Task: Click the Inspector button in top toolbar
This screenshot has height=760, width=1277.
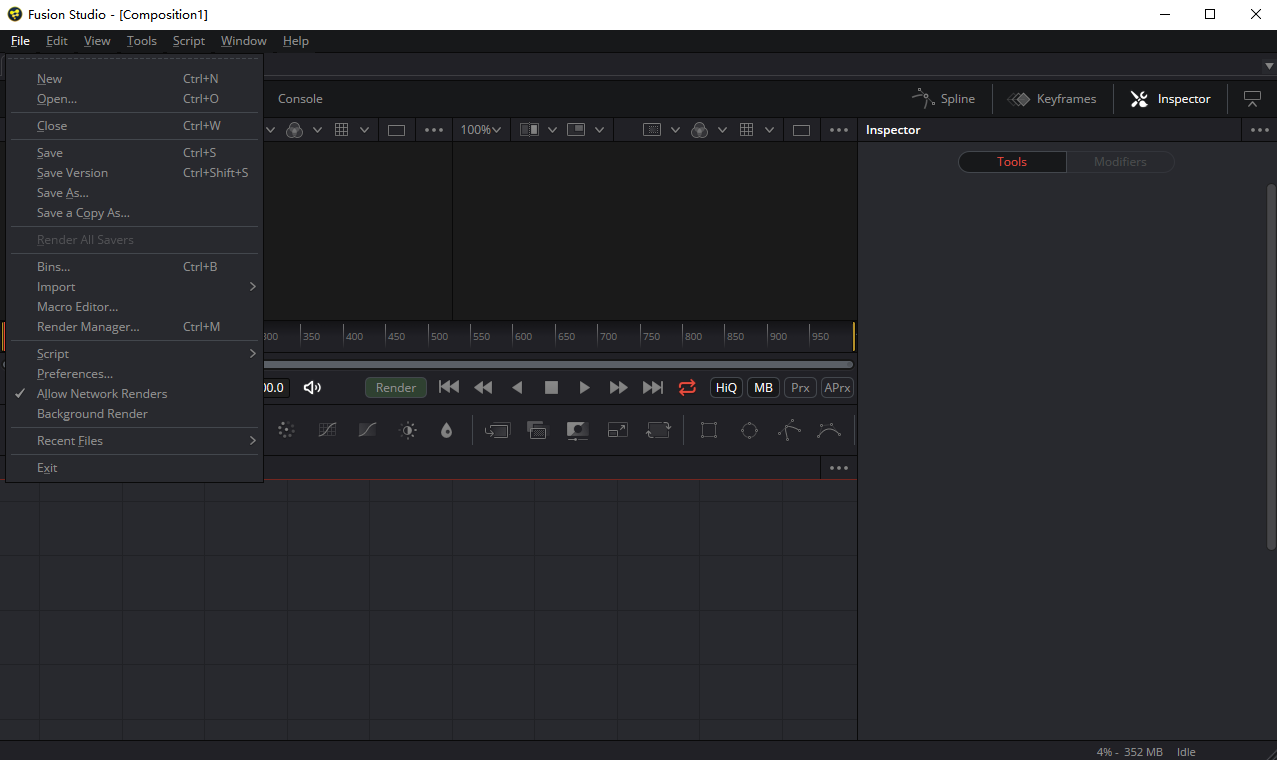Action: 1171,99
